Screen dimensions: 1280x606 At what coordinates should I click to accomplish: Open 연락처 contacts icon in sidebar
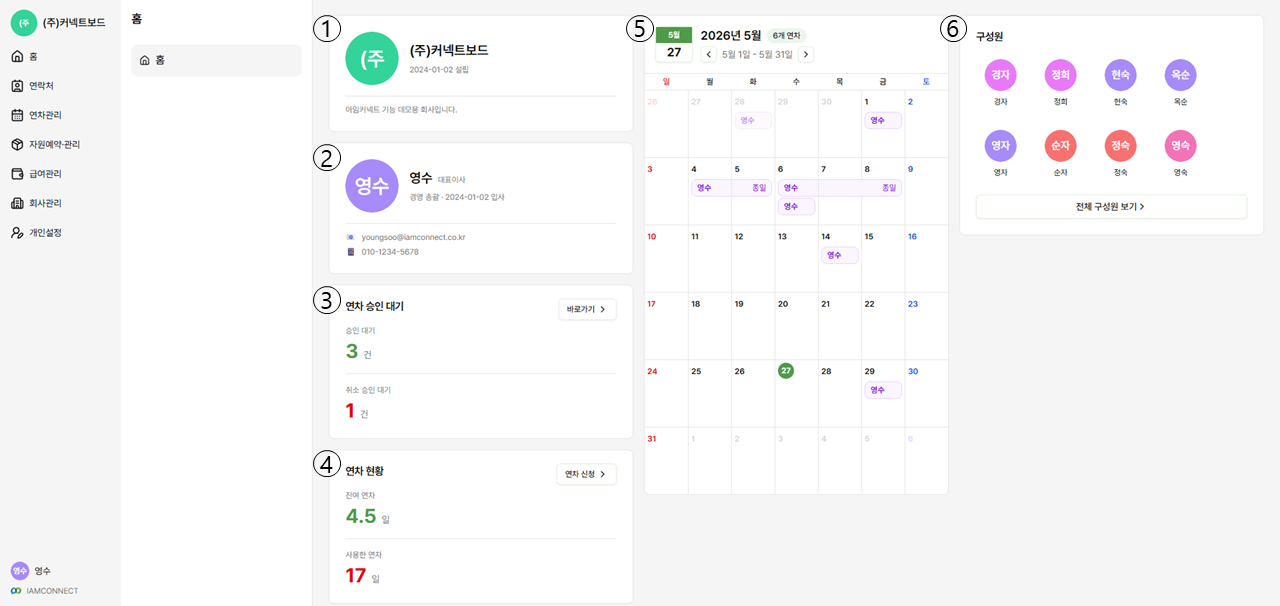(x=17, y=86)
